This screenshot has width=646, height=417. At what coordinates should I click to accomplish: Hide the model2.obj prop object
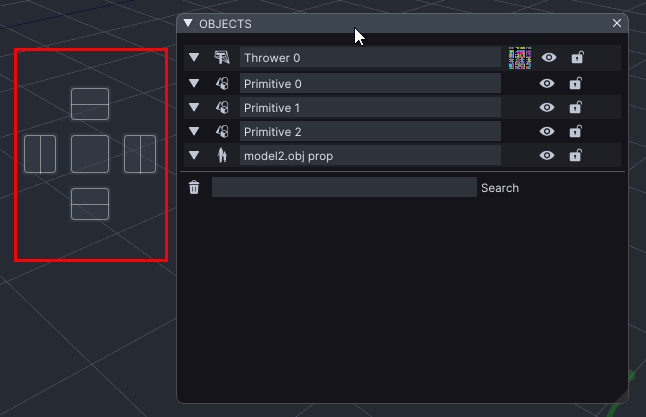click(x=547, y=155)
